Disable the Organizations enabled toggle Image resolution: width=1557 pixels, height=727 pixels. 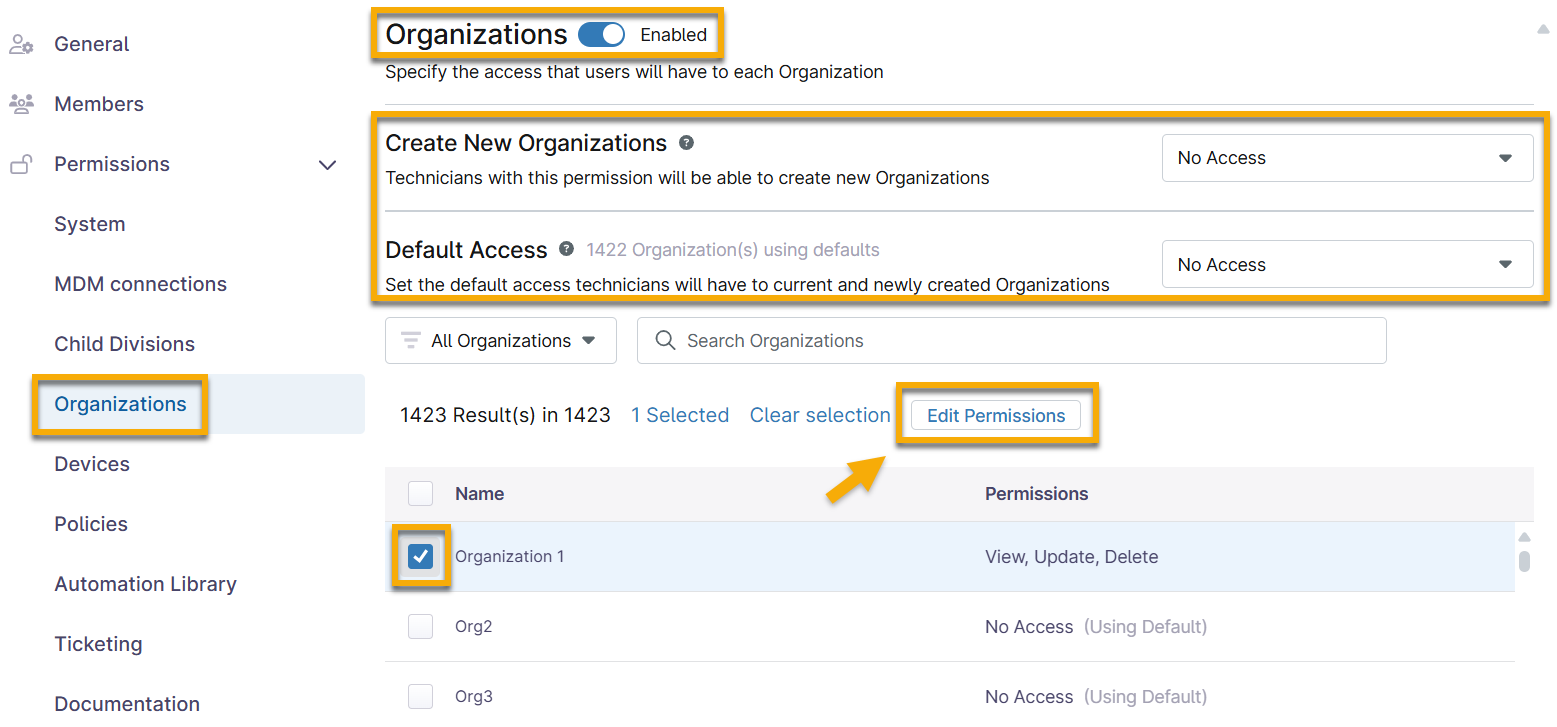coord(601,35)
